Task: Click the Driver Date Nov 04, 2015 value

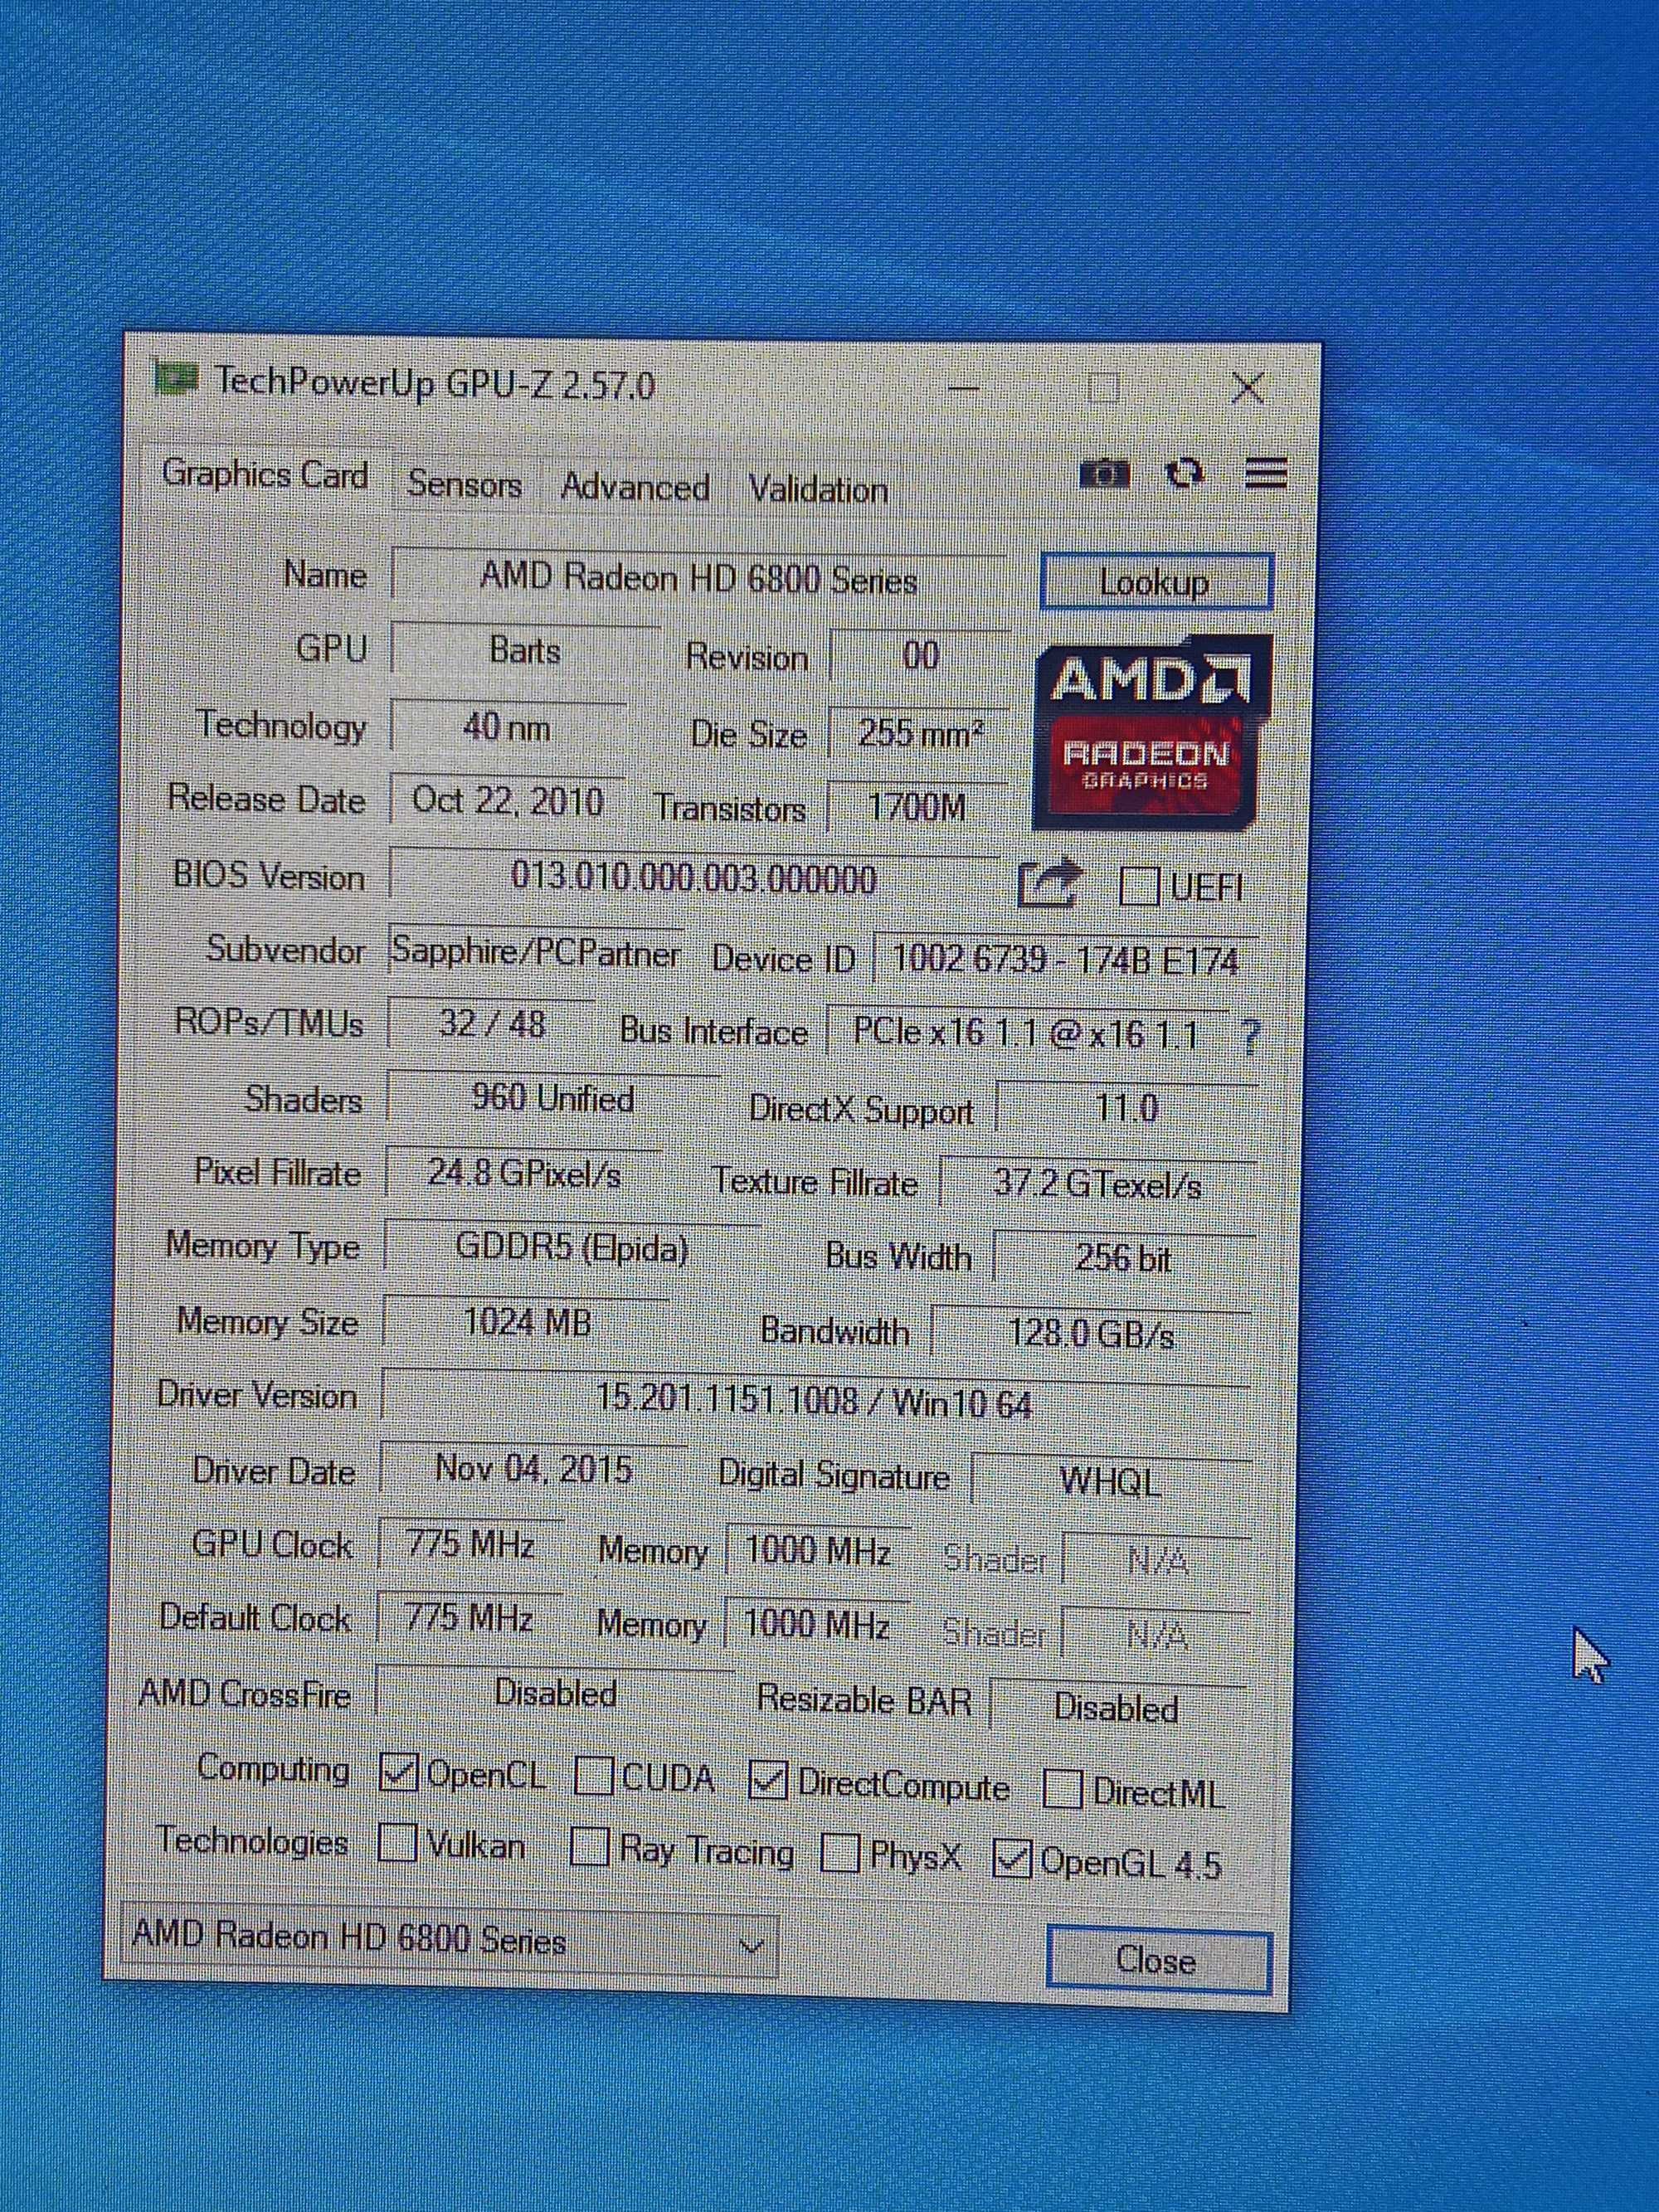Action: (x=534, y=1469)
